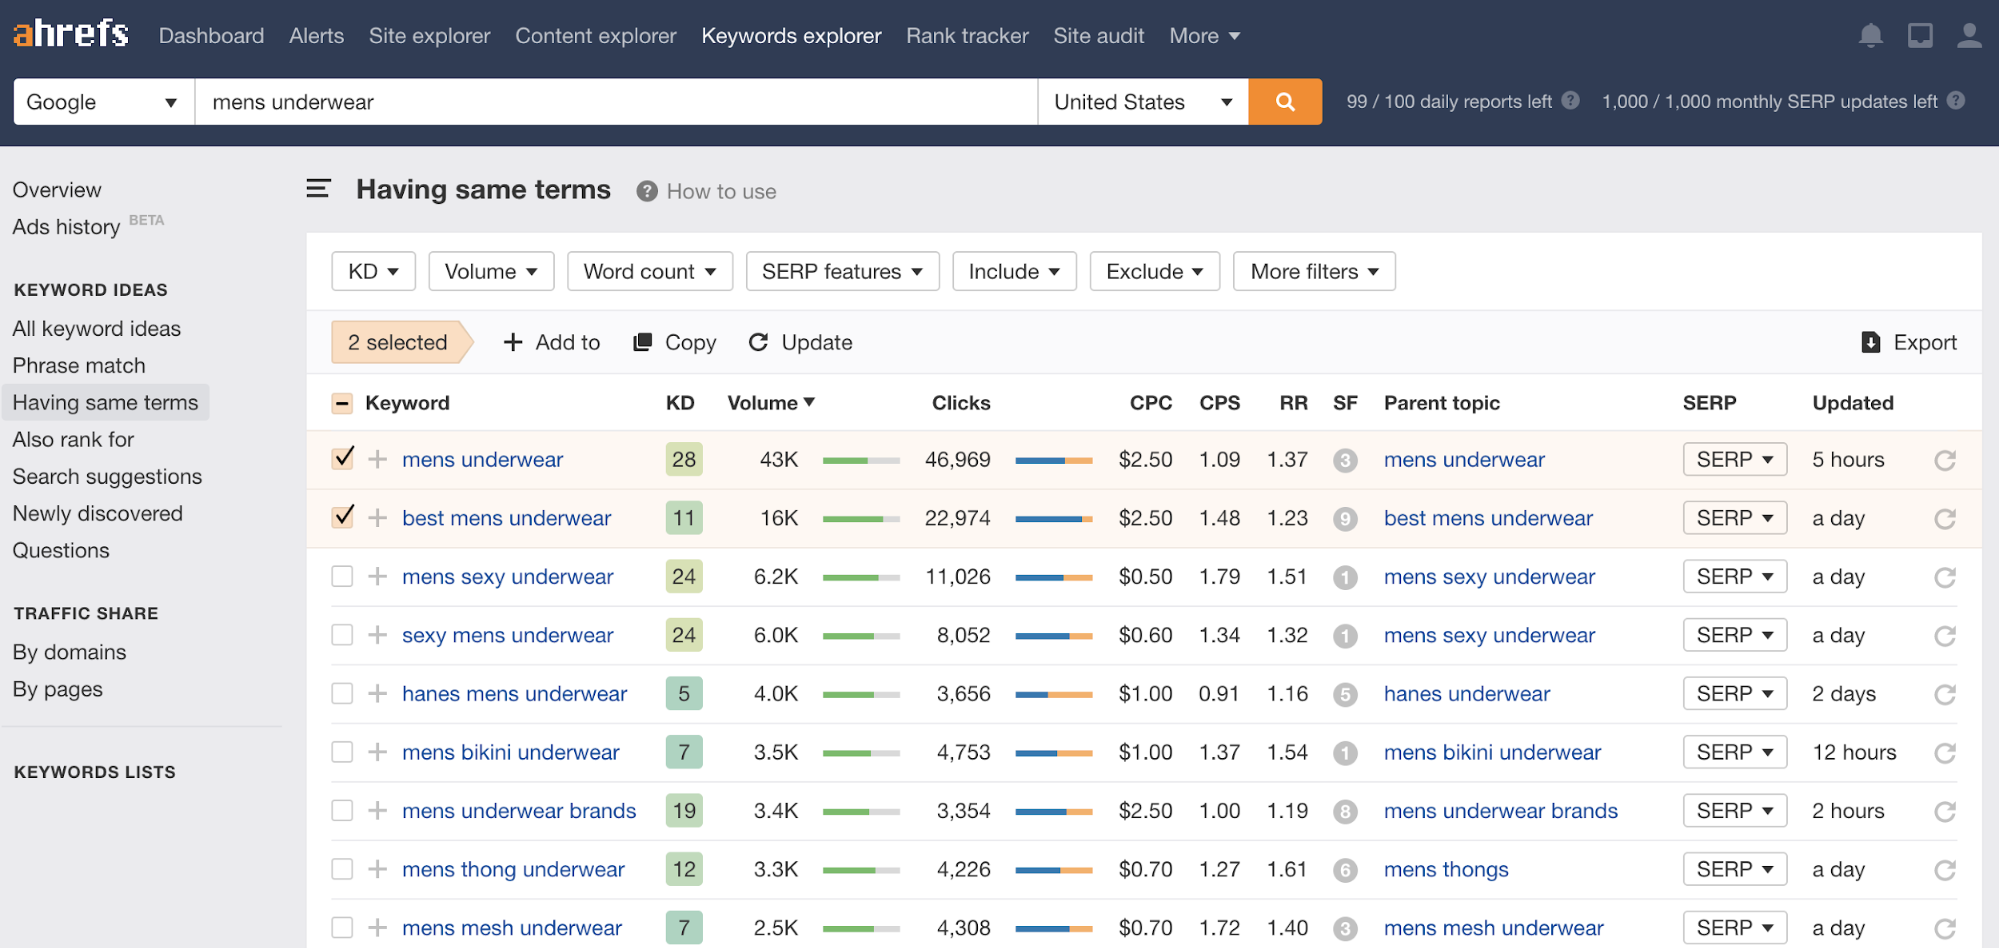Open SERP dropdown for mens bikini underwear
The width and height of the screenshot is (1999, 948).
1734,752
